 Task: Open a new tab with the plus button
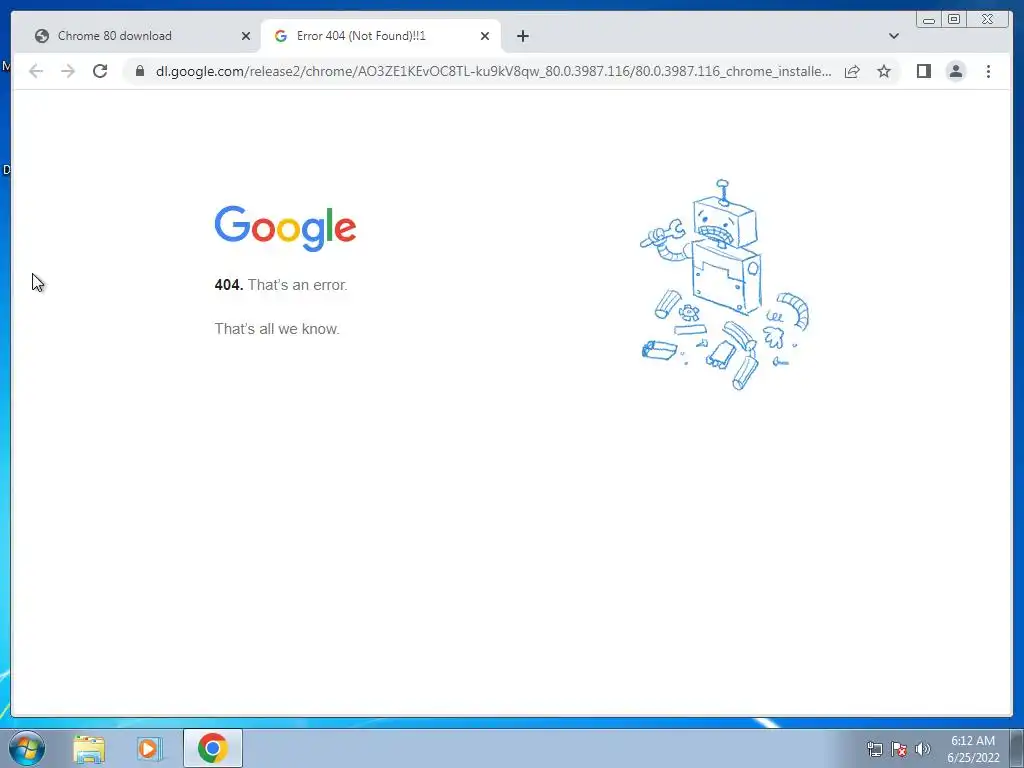tap(522, 36)
